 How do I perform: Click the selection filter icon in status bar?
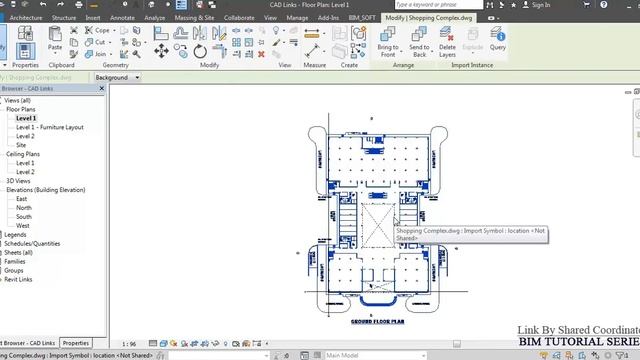(x=622, y=356)
